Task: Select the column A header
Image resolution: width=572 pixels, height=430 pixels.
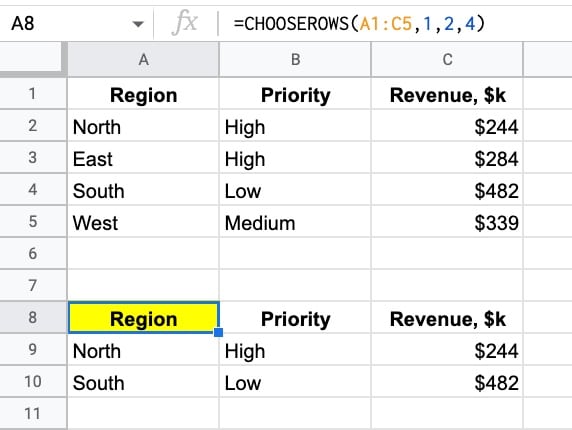Action: point(143,59)
